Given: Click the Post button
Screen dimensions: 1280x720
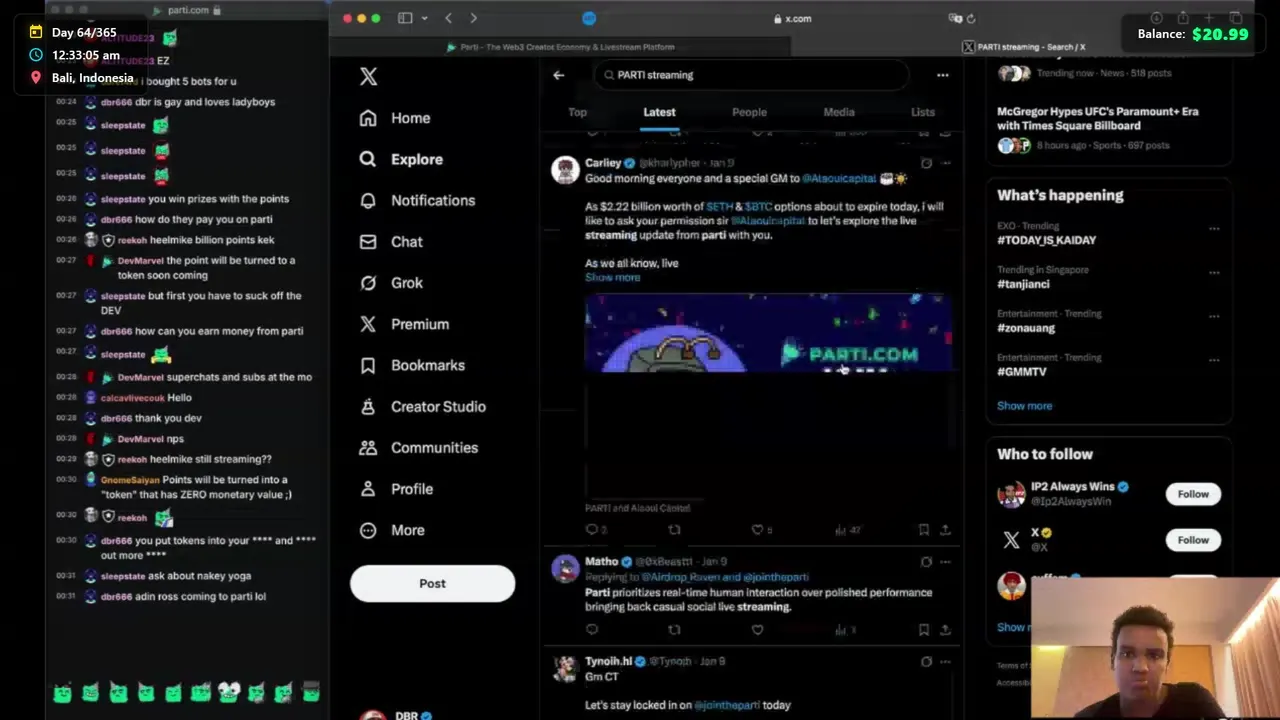Looking at the screenshot, I should [x=432, y=583].
